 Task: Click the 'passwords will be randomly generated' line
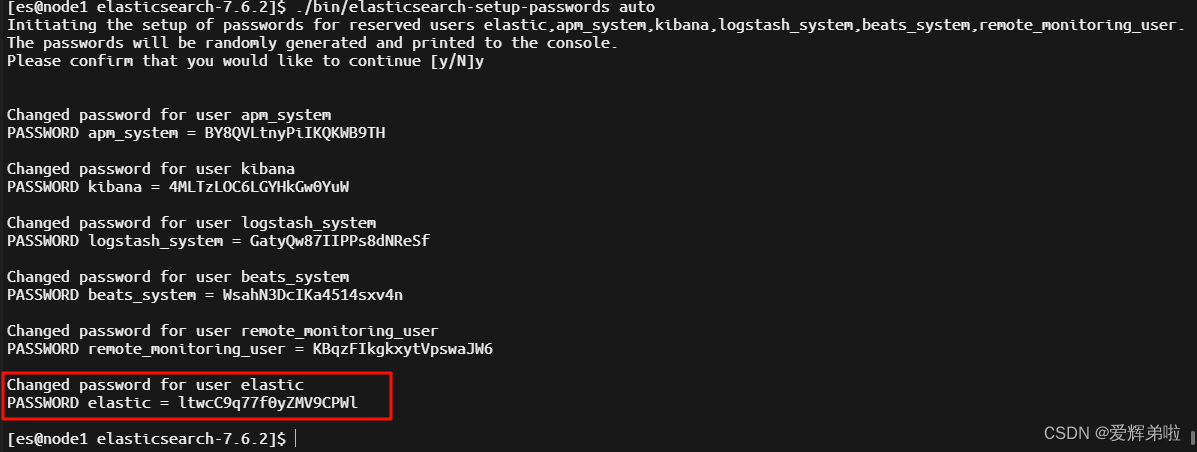312,44
